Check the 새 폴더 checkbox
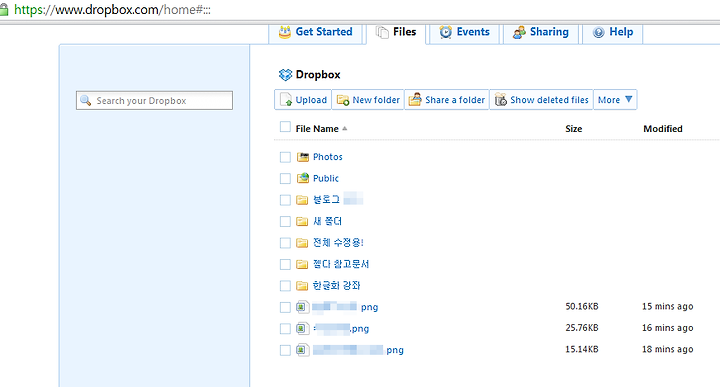The image size is (720, 387). [285, 221]
